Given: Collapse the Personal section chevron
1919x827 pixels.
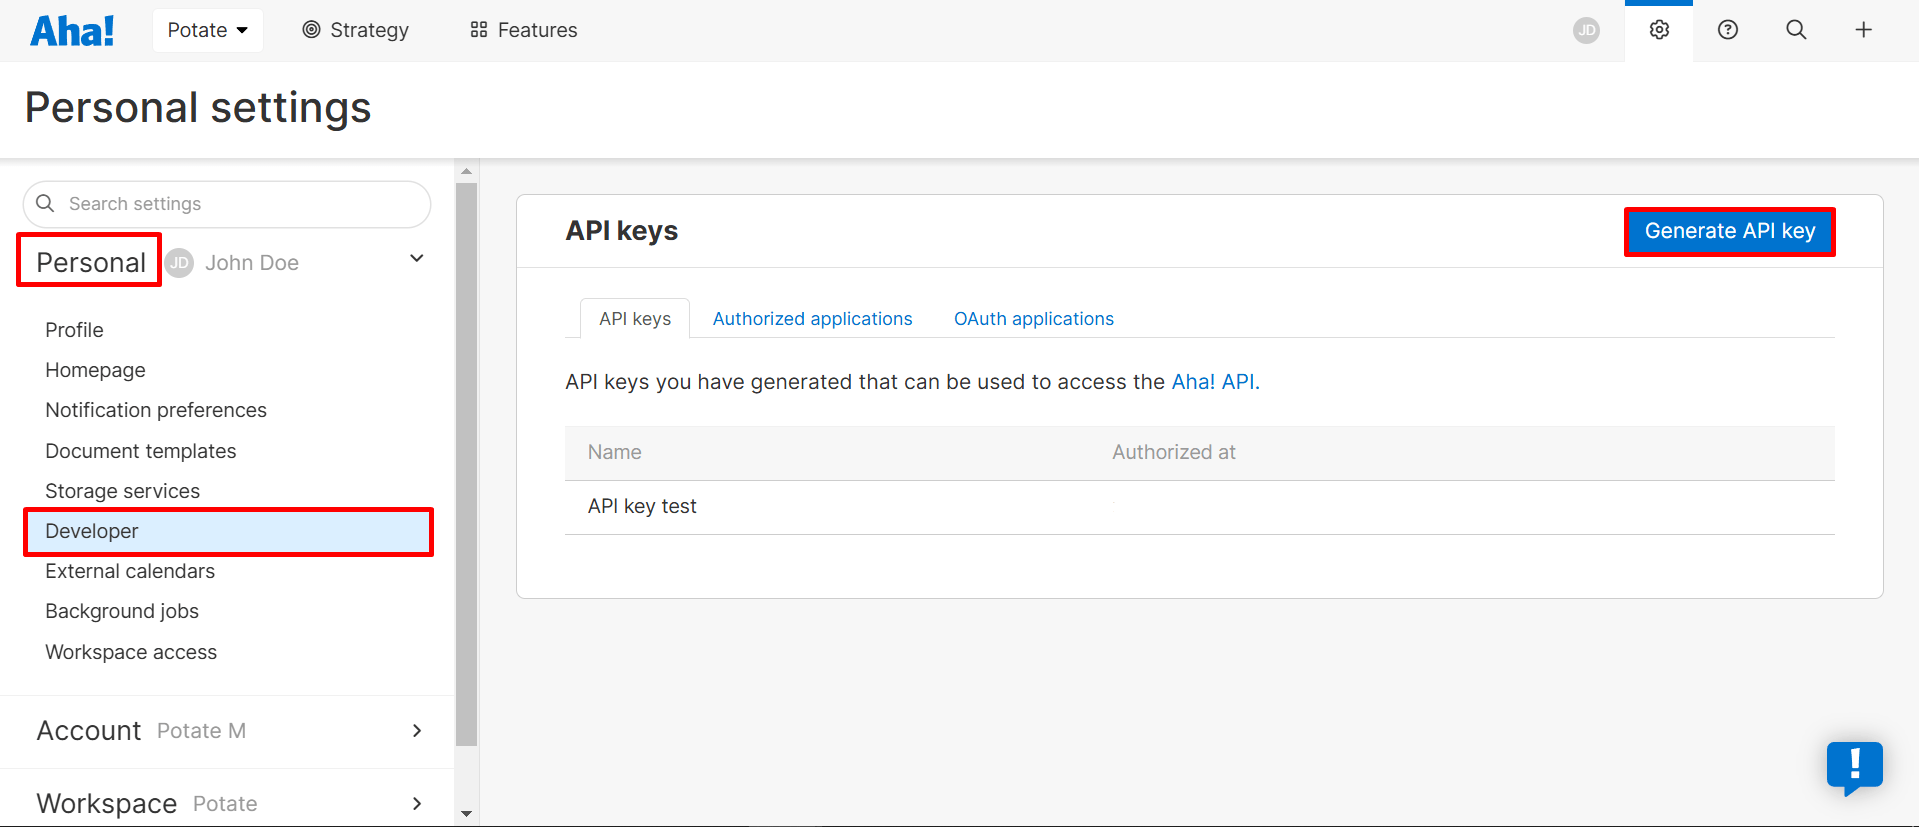Looking at the screenshot, I should click(417, 259).
